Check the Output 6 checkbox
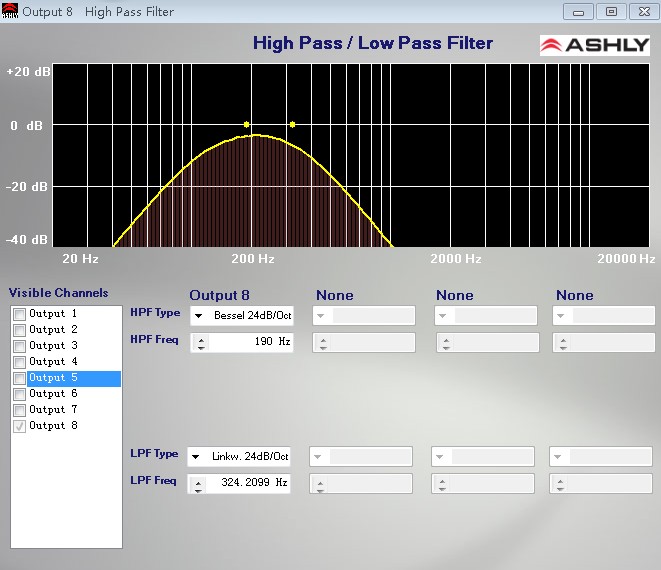 pos(19,394)
